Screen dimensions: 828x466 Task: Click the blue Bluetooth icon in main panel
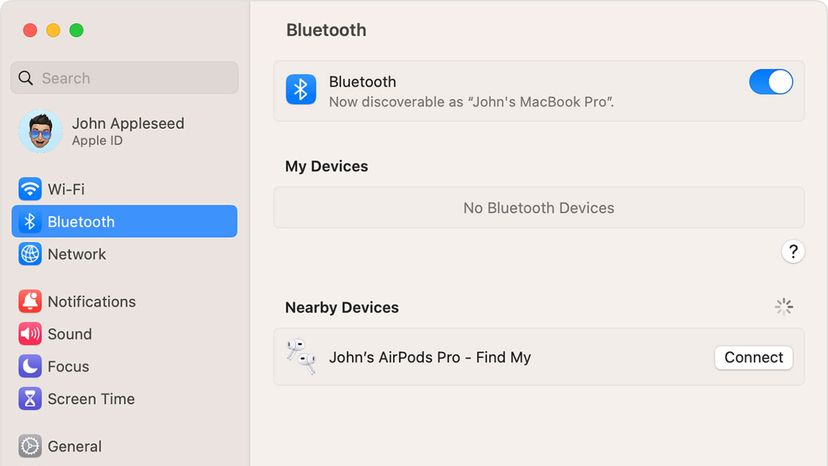click(301, 89)
